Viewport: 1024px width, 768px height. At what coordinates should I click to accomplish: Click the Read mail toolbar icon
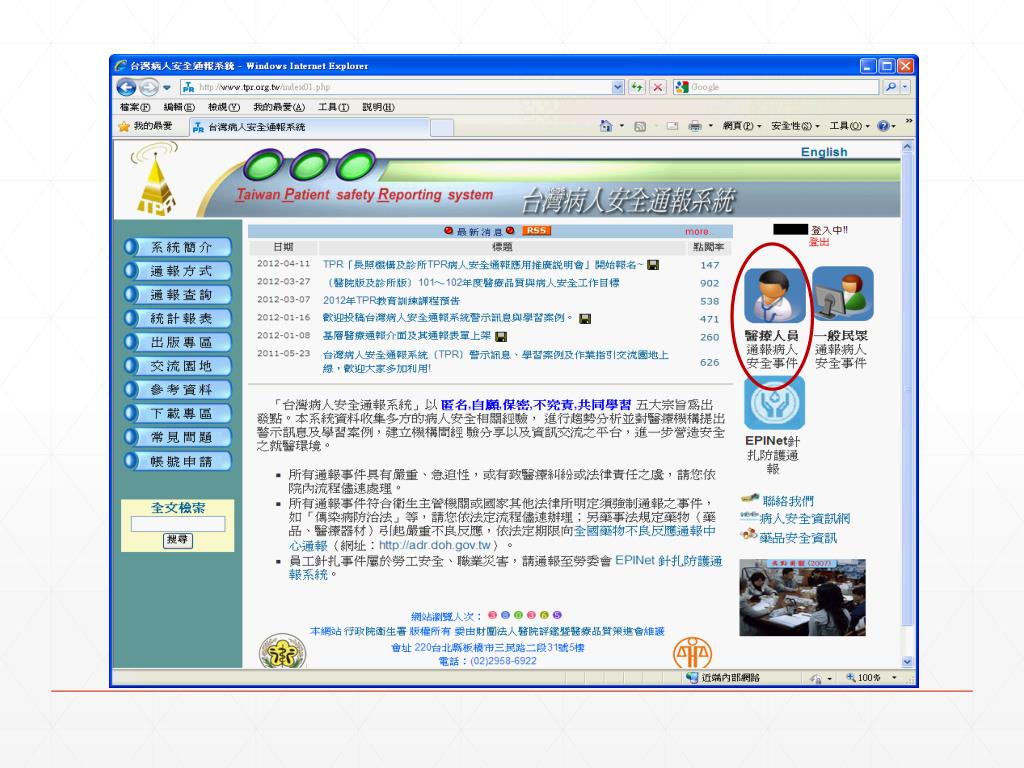pos(672,127)
